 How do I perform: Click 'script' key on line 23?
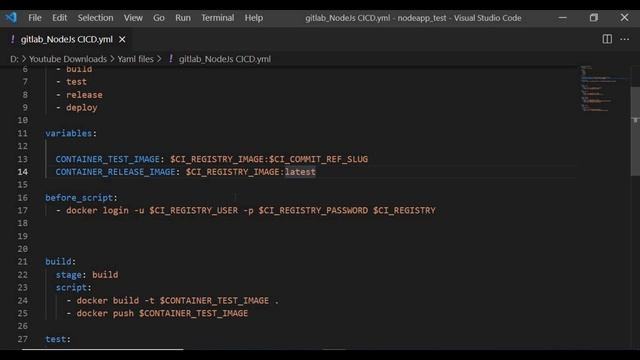[x=71, y=288]
